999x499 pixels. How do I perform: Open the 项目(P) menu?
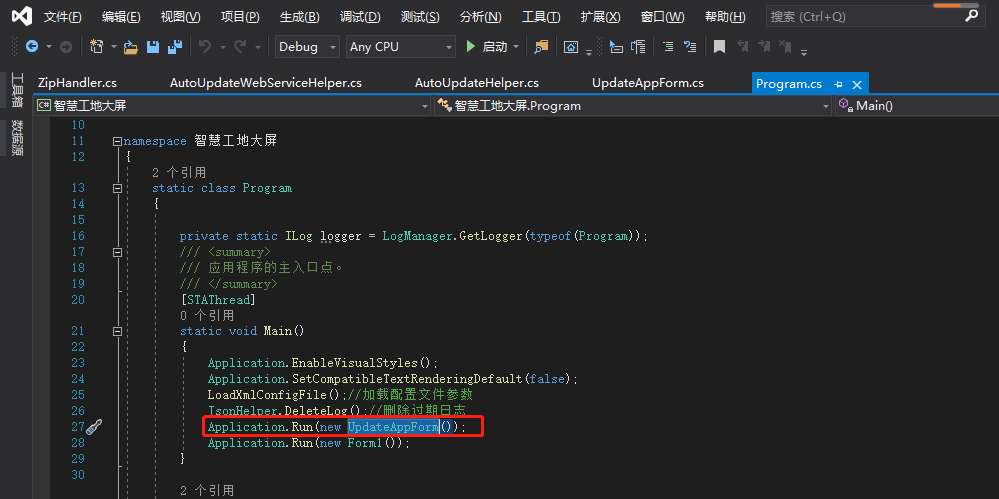pos(240,17)
